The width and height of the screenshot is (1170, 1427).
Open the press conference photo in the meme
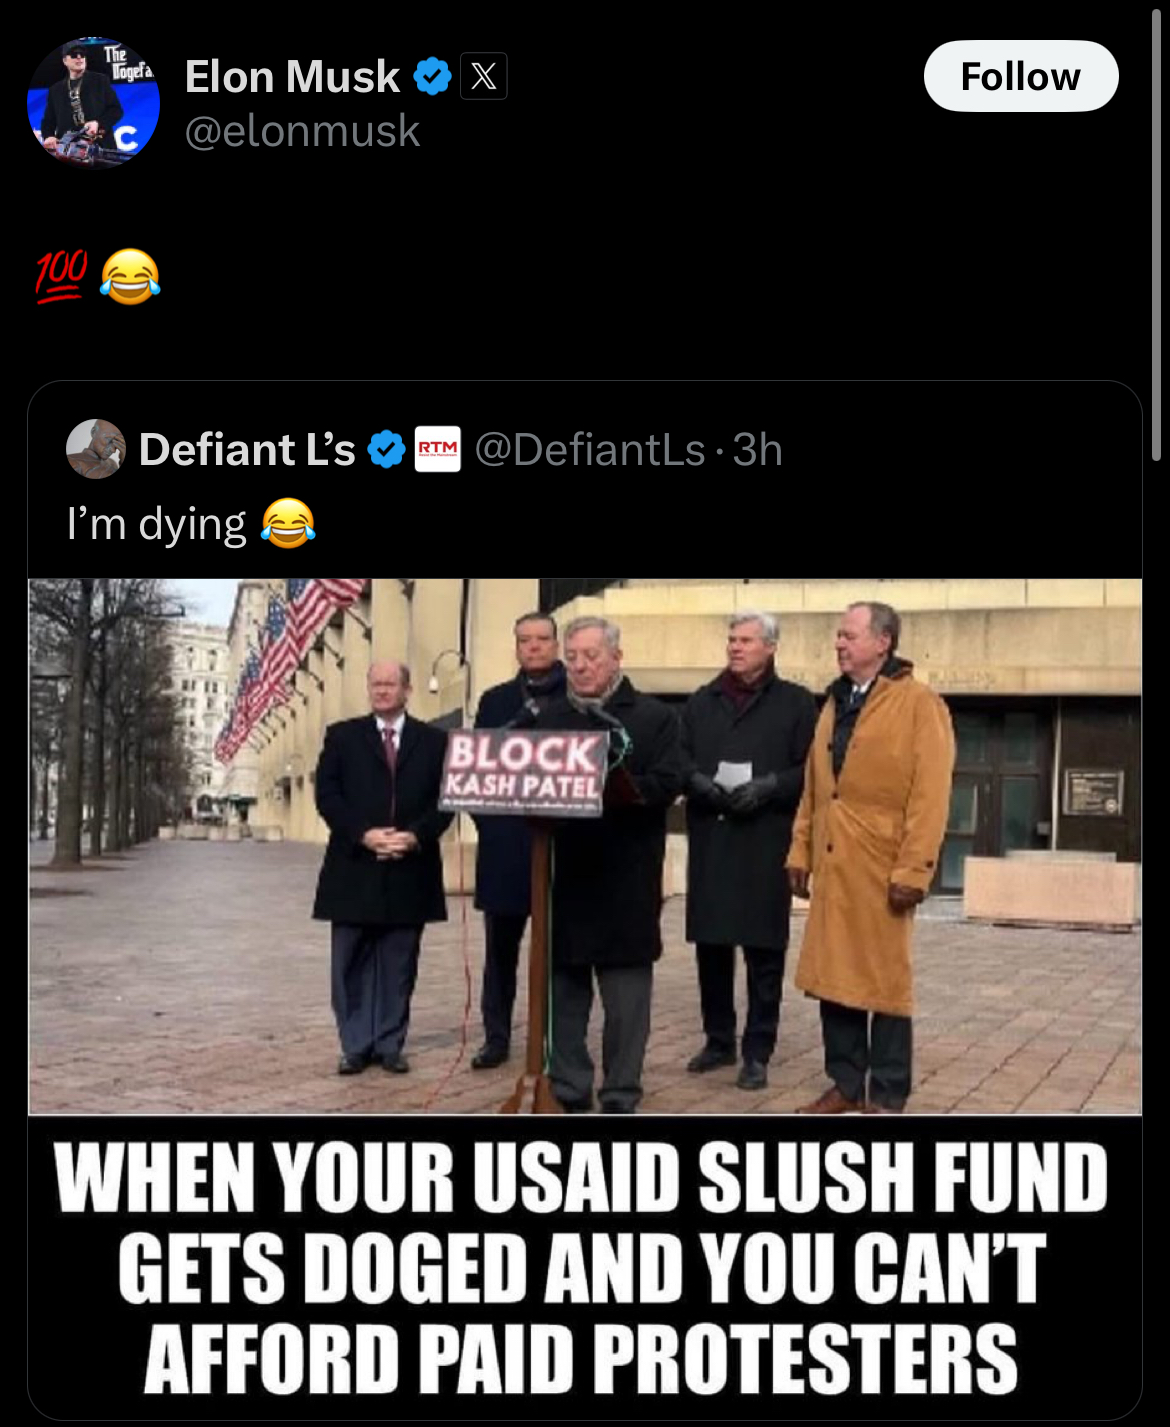point(585,846)
